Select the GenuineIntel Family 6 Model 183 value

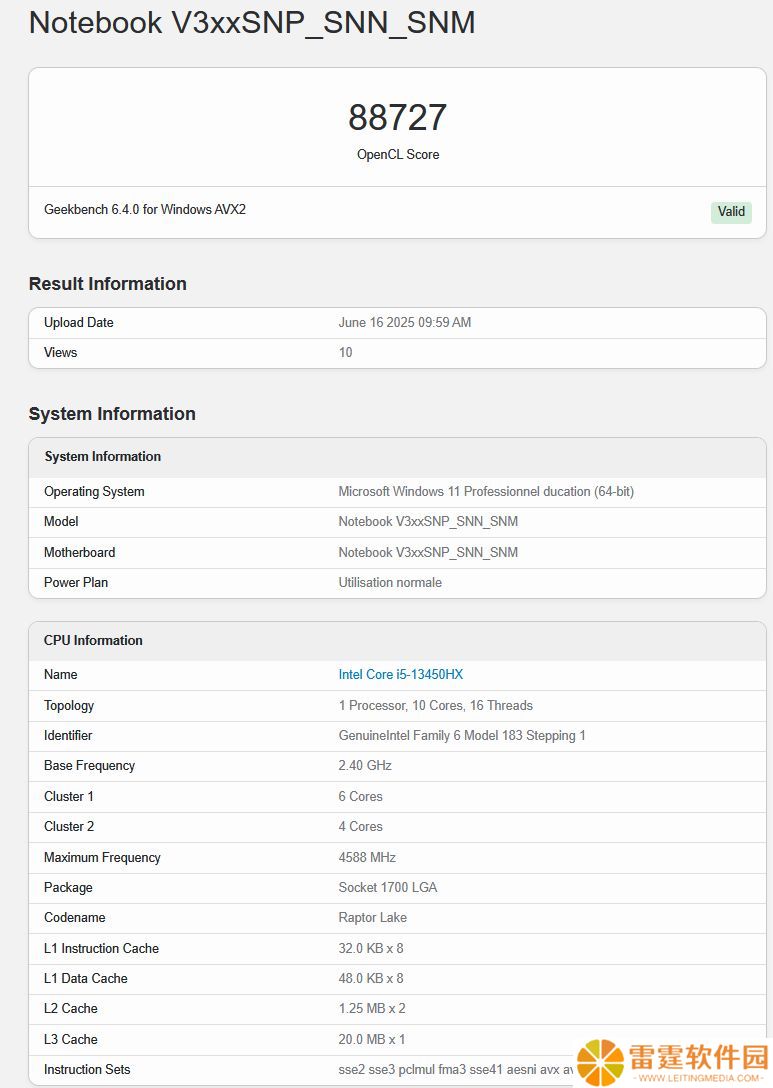(462, 736)
